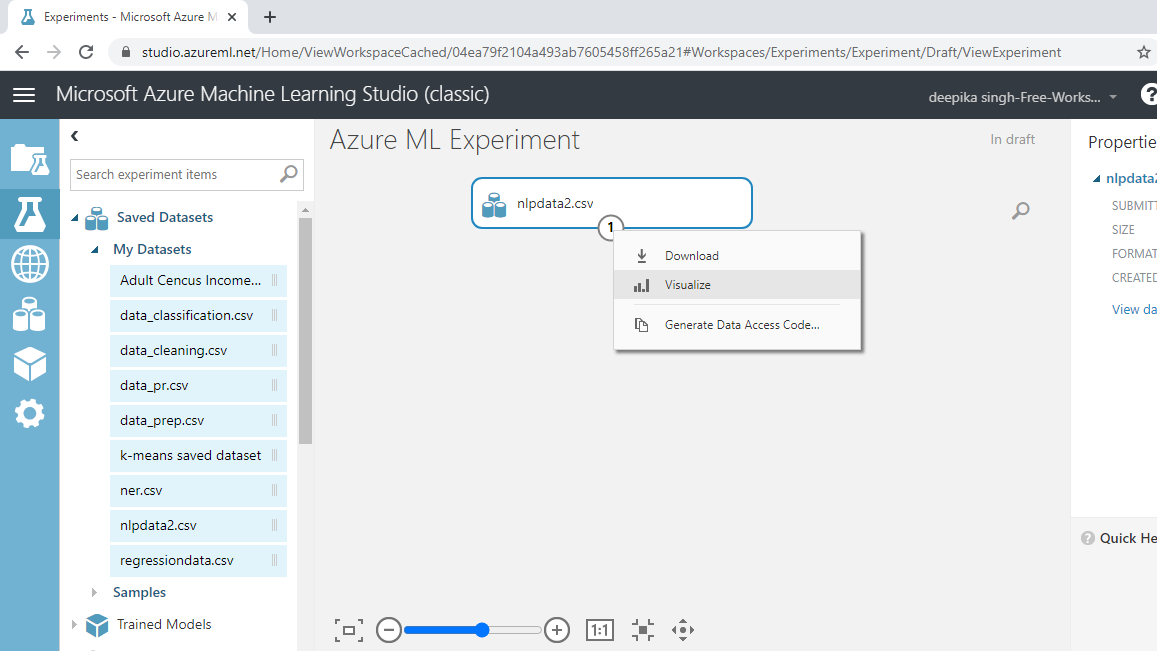Viewport: 1157px width, 651px height.
Task: Zoom out with the minus button
Action: pyautogui.click(x=389, y=630)
